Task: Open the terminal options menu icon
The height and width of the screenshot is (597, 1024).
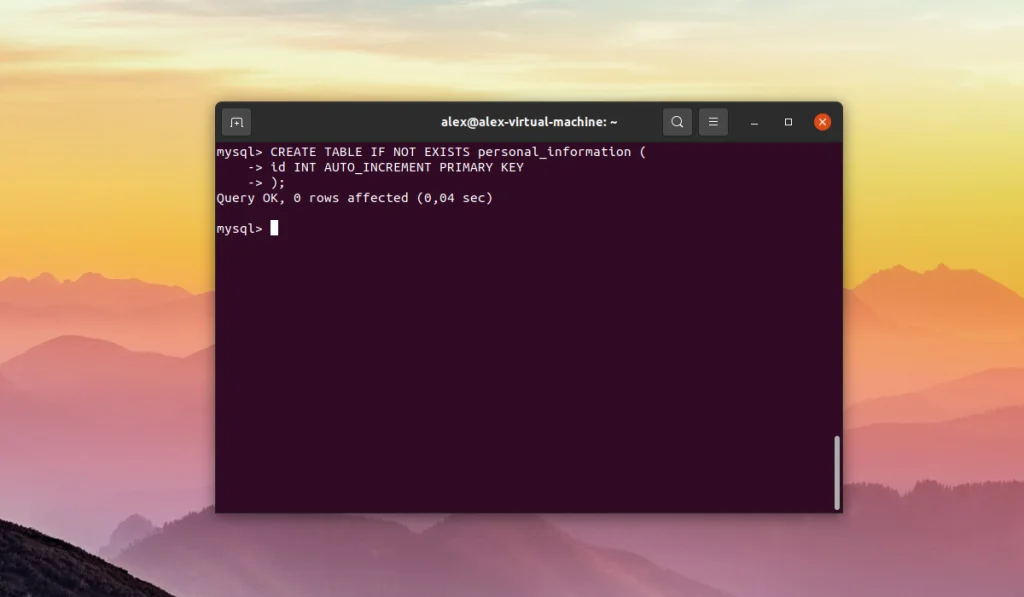Action: (713, 121)
